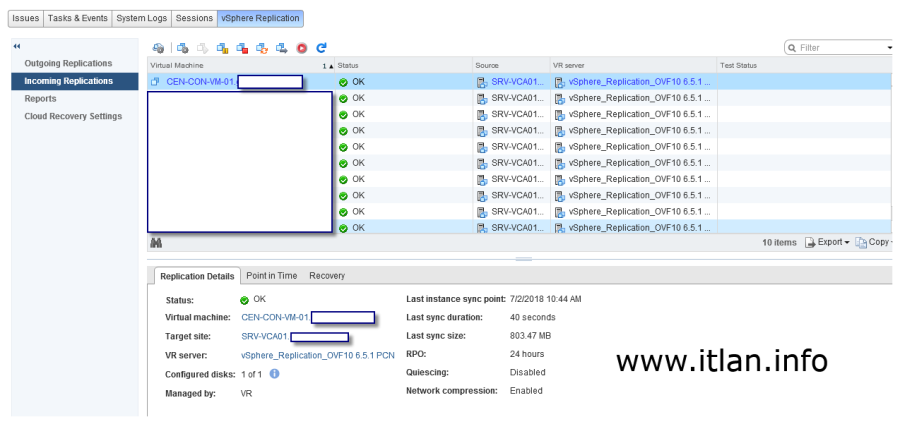Click the vSphere_Replication_OVF10 VR server link in details
This screenshot has width=900, height=424.
coord(317,355)
